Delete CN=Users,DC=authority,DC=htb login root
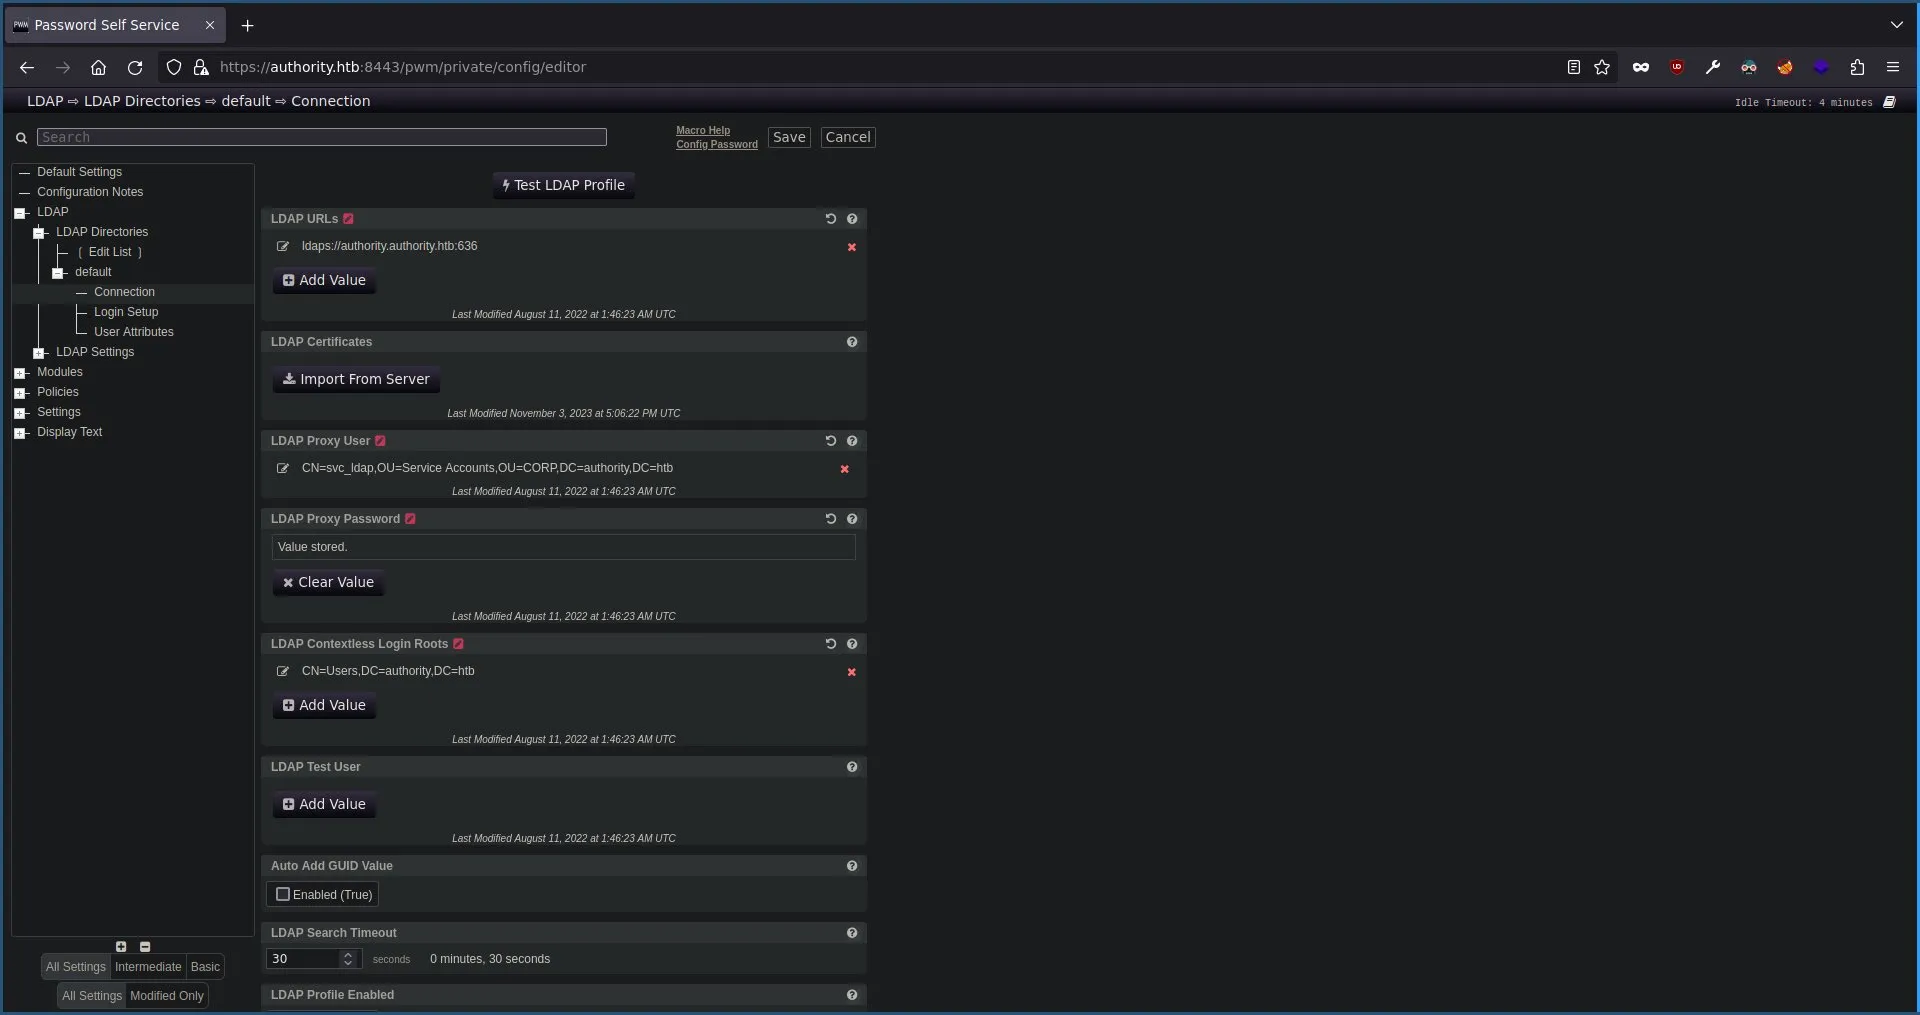Image resolution: width=1920 pixels, height=1015 pixels. 852,672
